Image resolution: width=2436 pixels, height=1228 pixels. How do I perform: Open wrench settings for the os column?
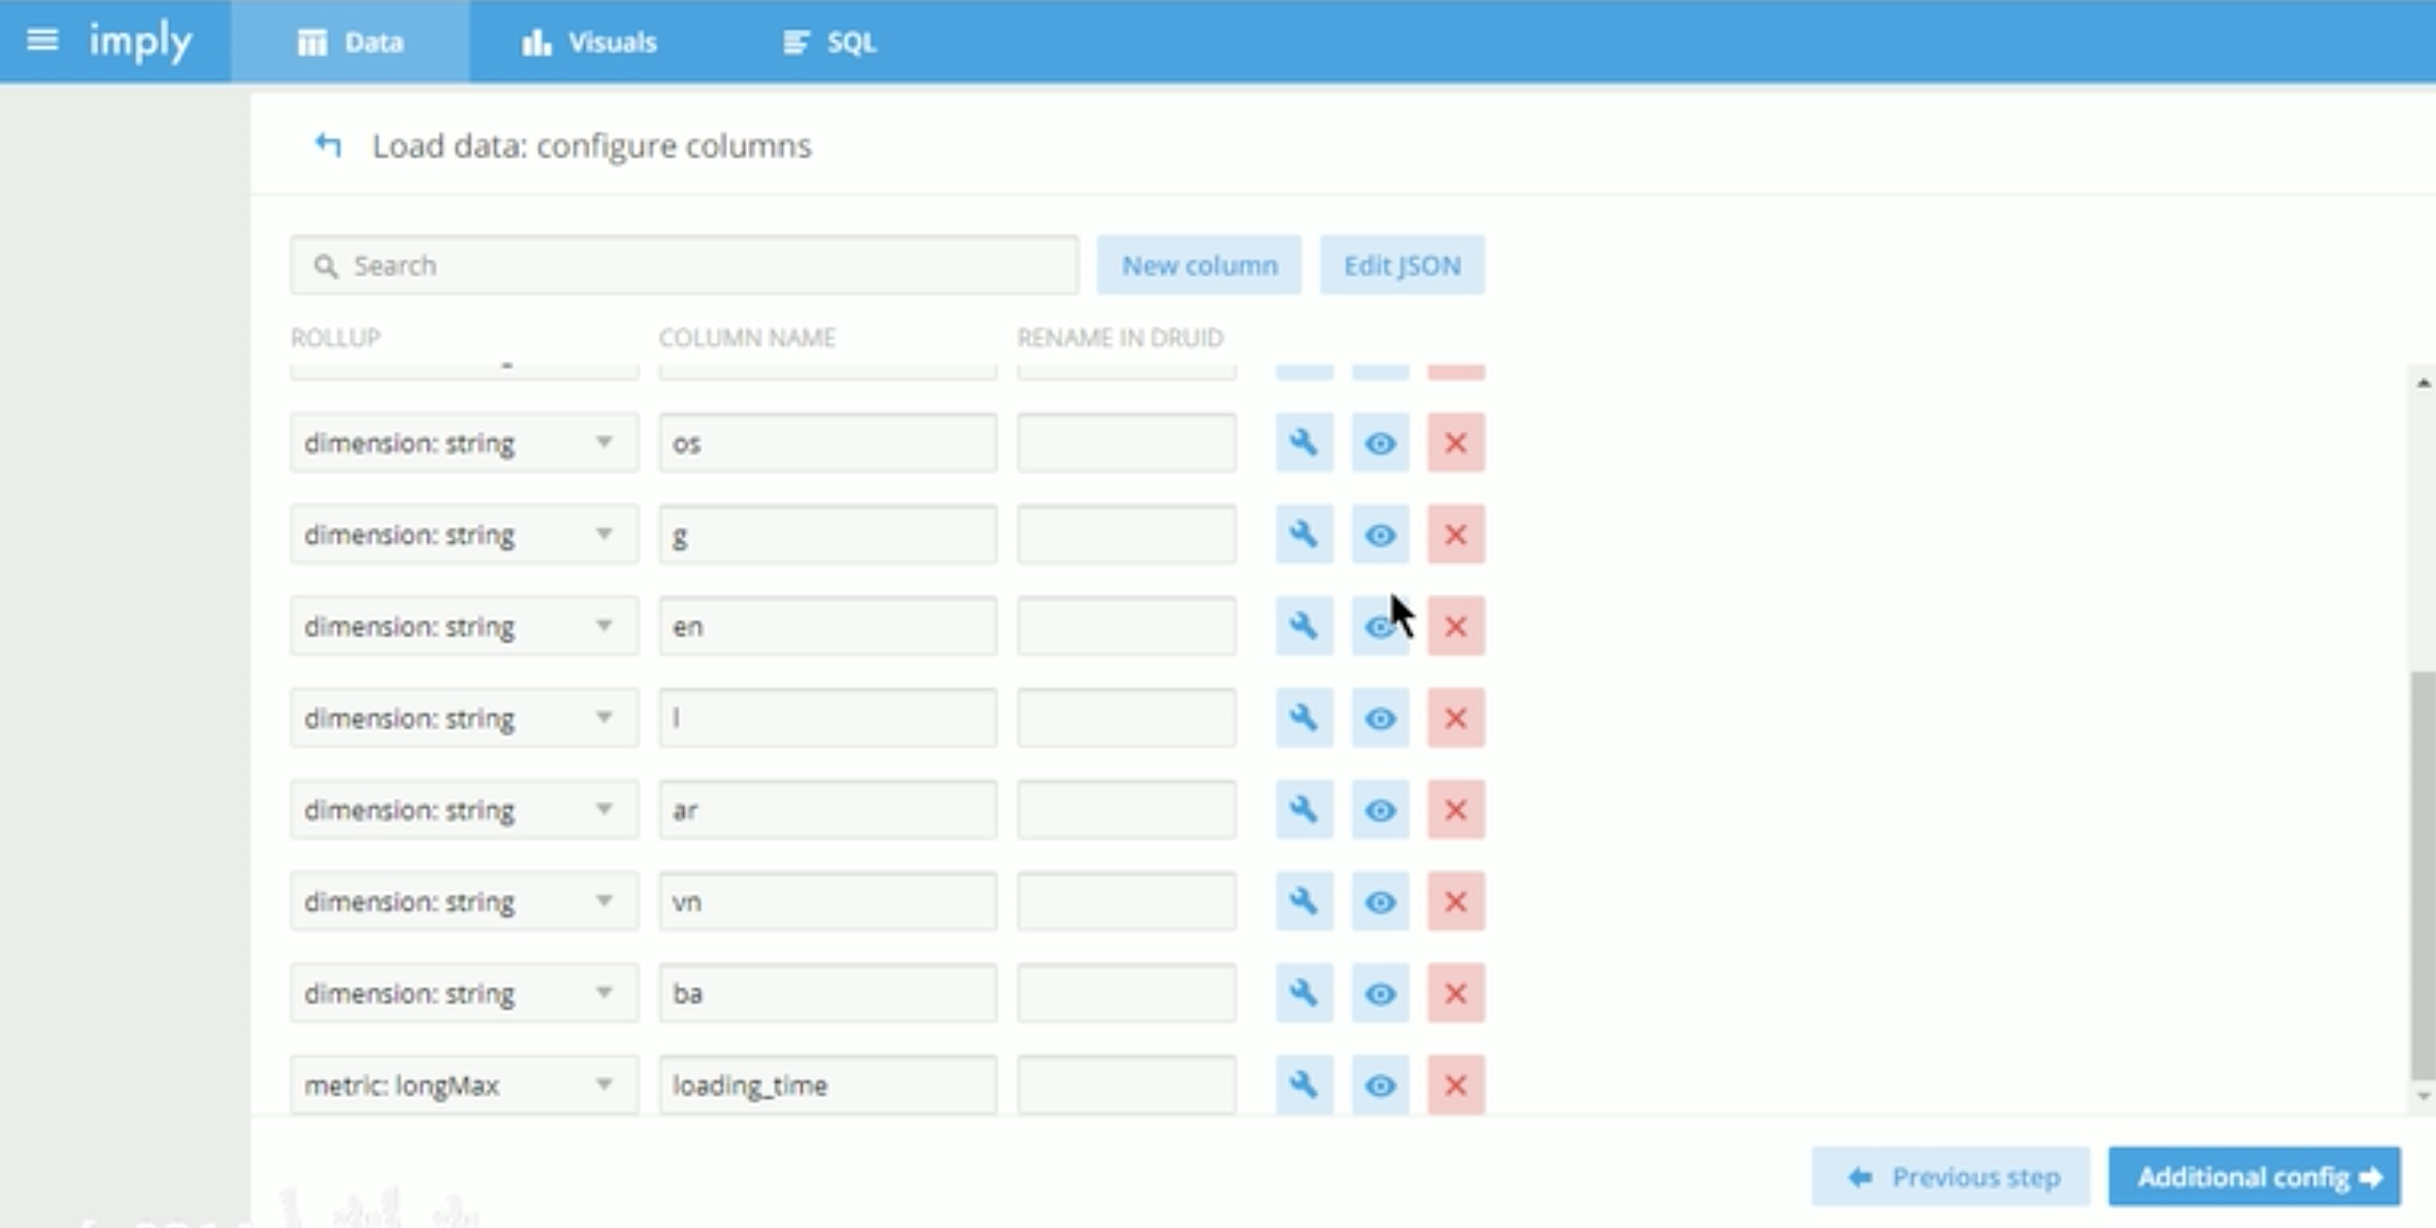1303,443
